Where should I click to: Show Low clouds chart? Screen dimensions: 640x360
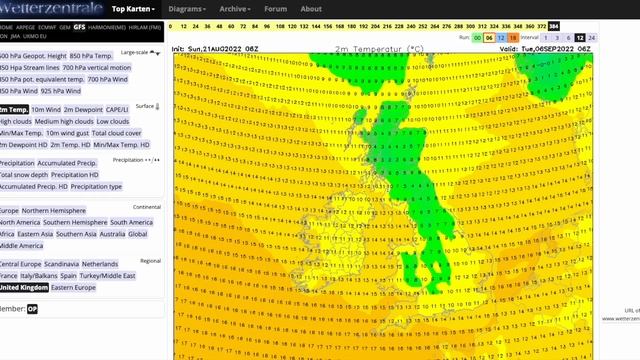(113, 122)
